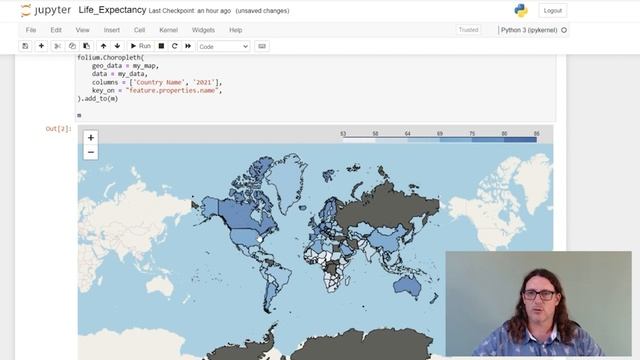The image size is (640, 360).
Task: Click the Trusted notebook indicator
Action: pyautogui.click(x=468, y=30)
